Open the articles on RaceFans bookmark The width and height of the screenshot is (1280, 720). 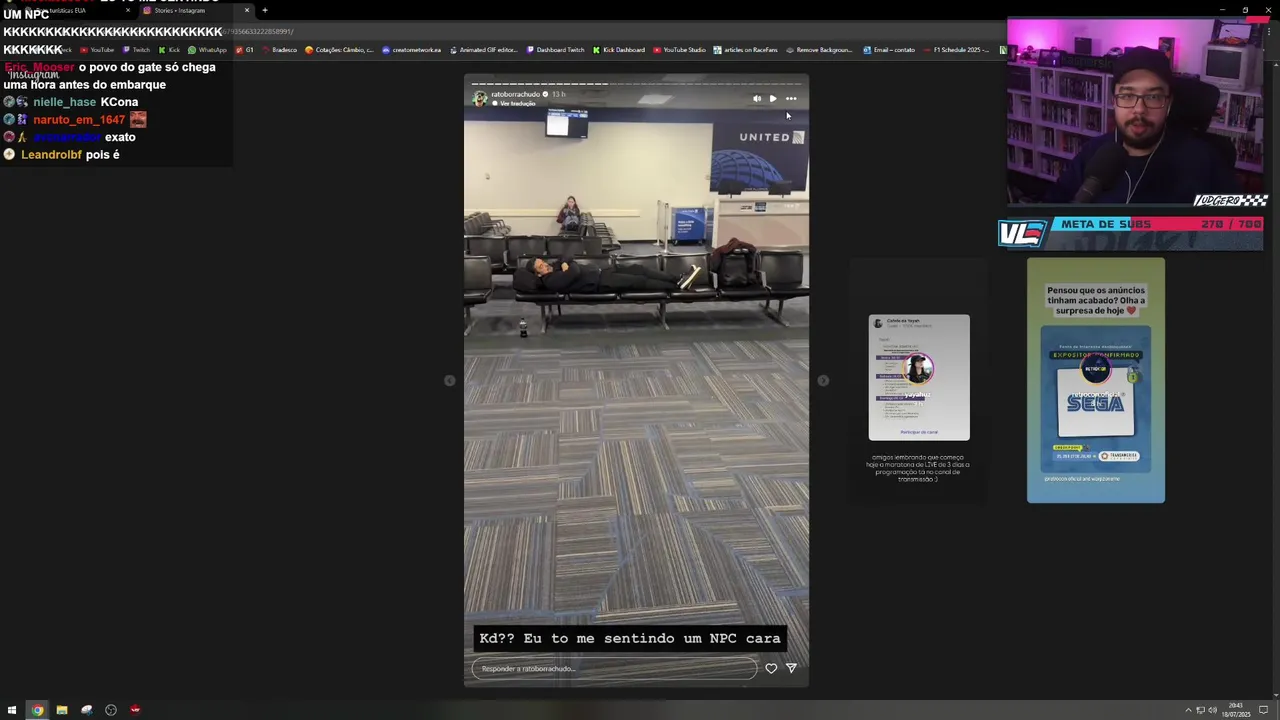pos(745,50)
